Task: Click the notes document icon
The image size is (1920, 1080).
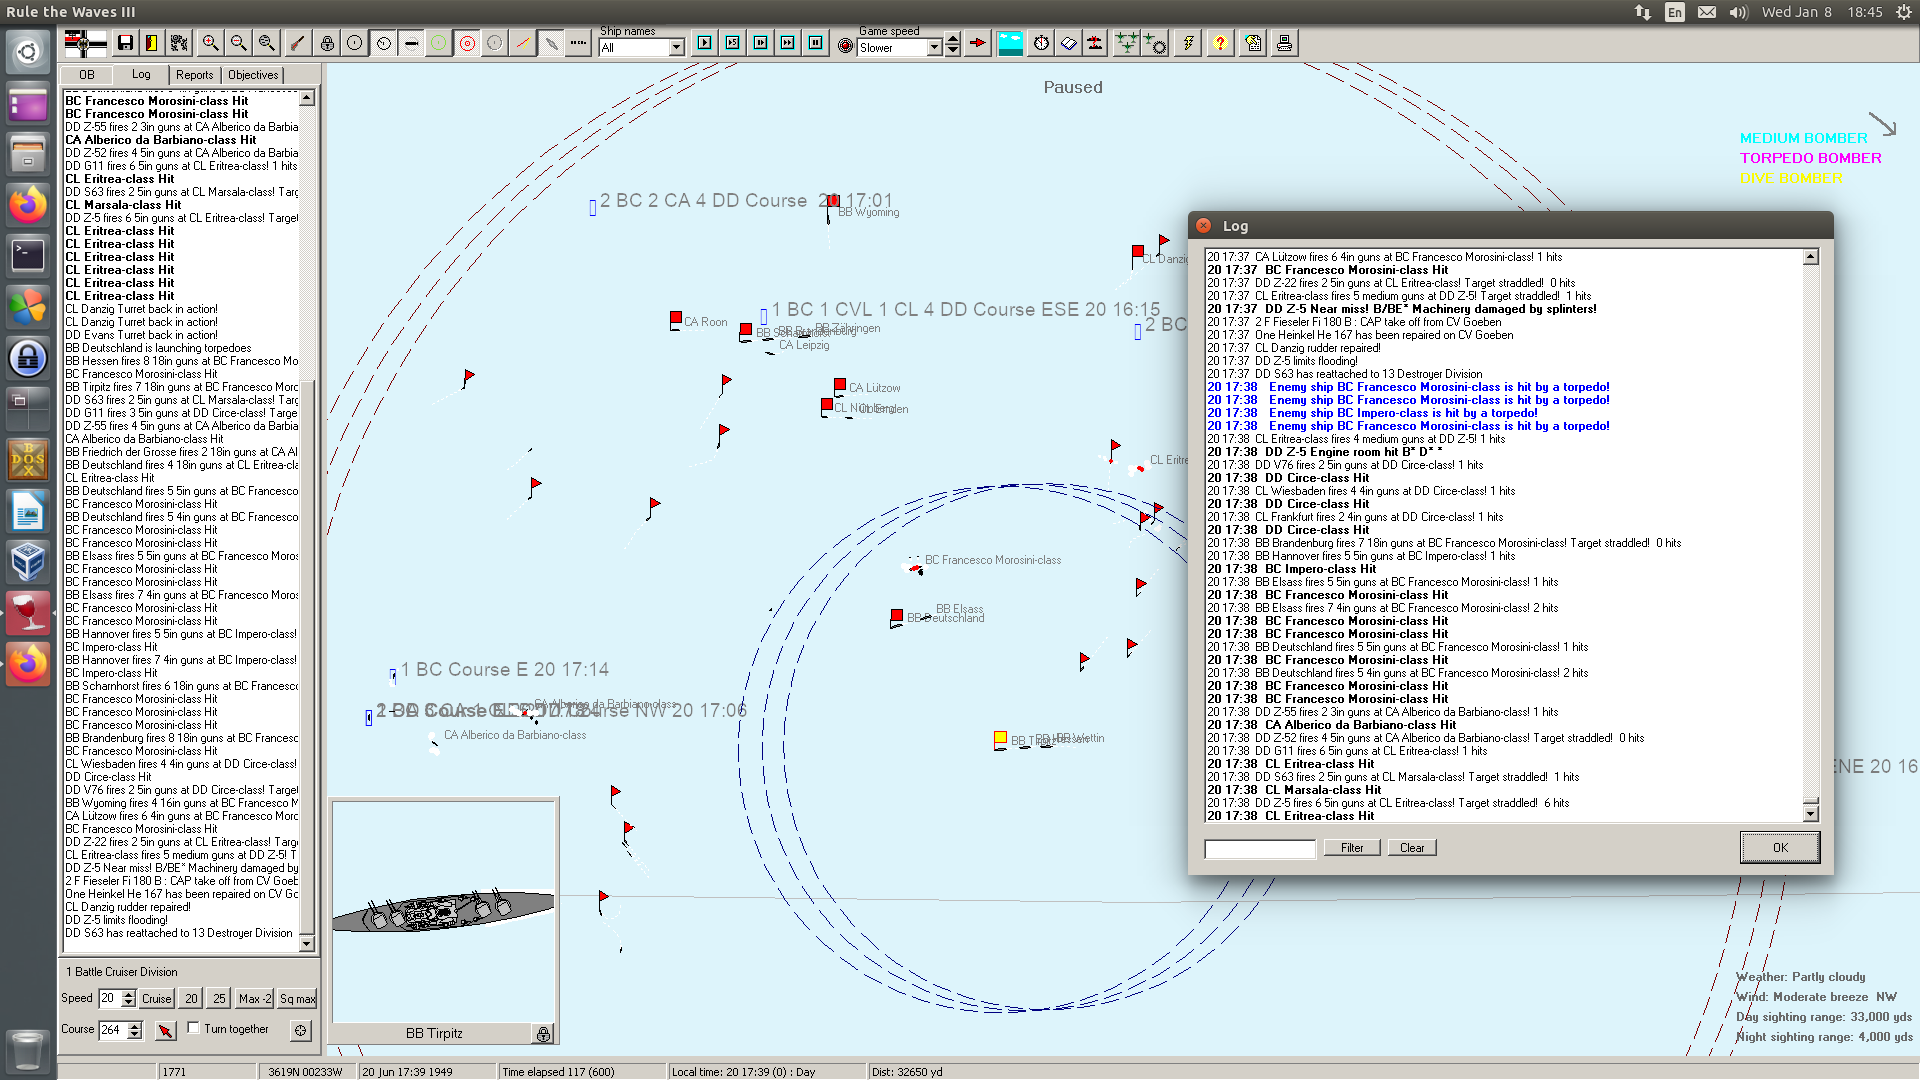Action: click(1254, 43)
